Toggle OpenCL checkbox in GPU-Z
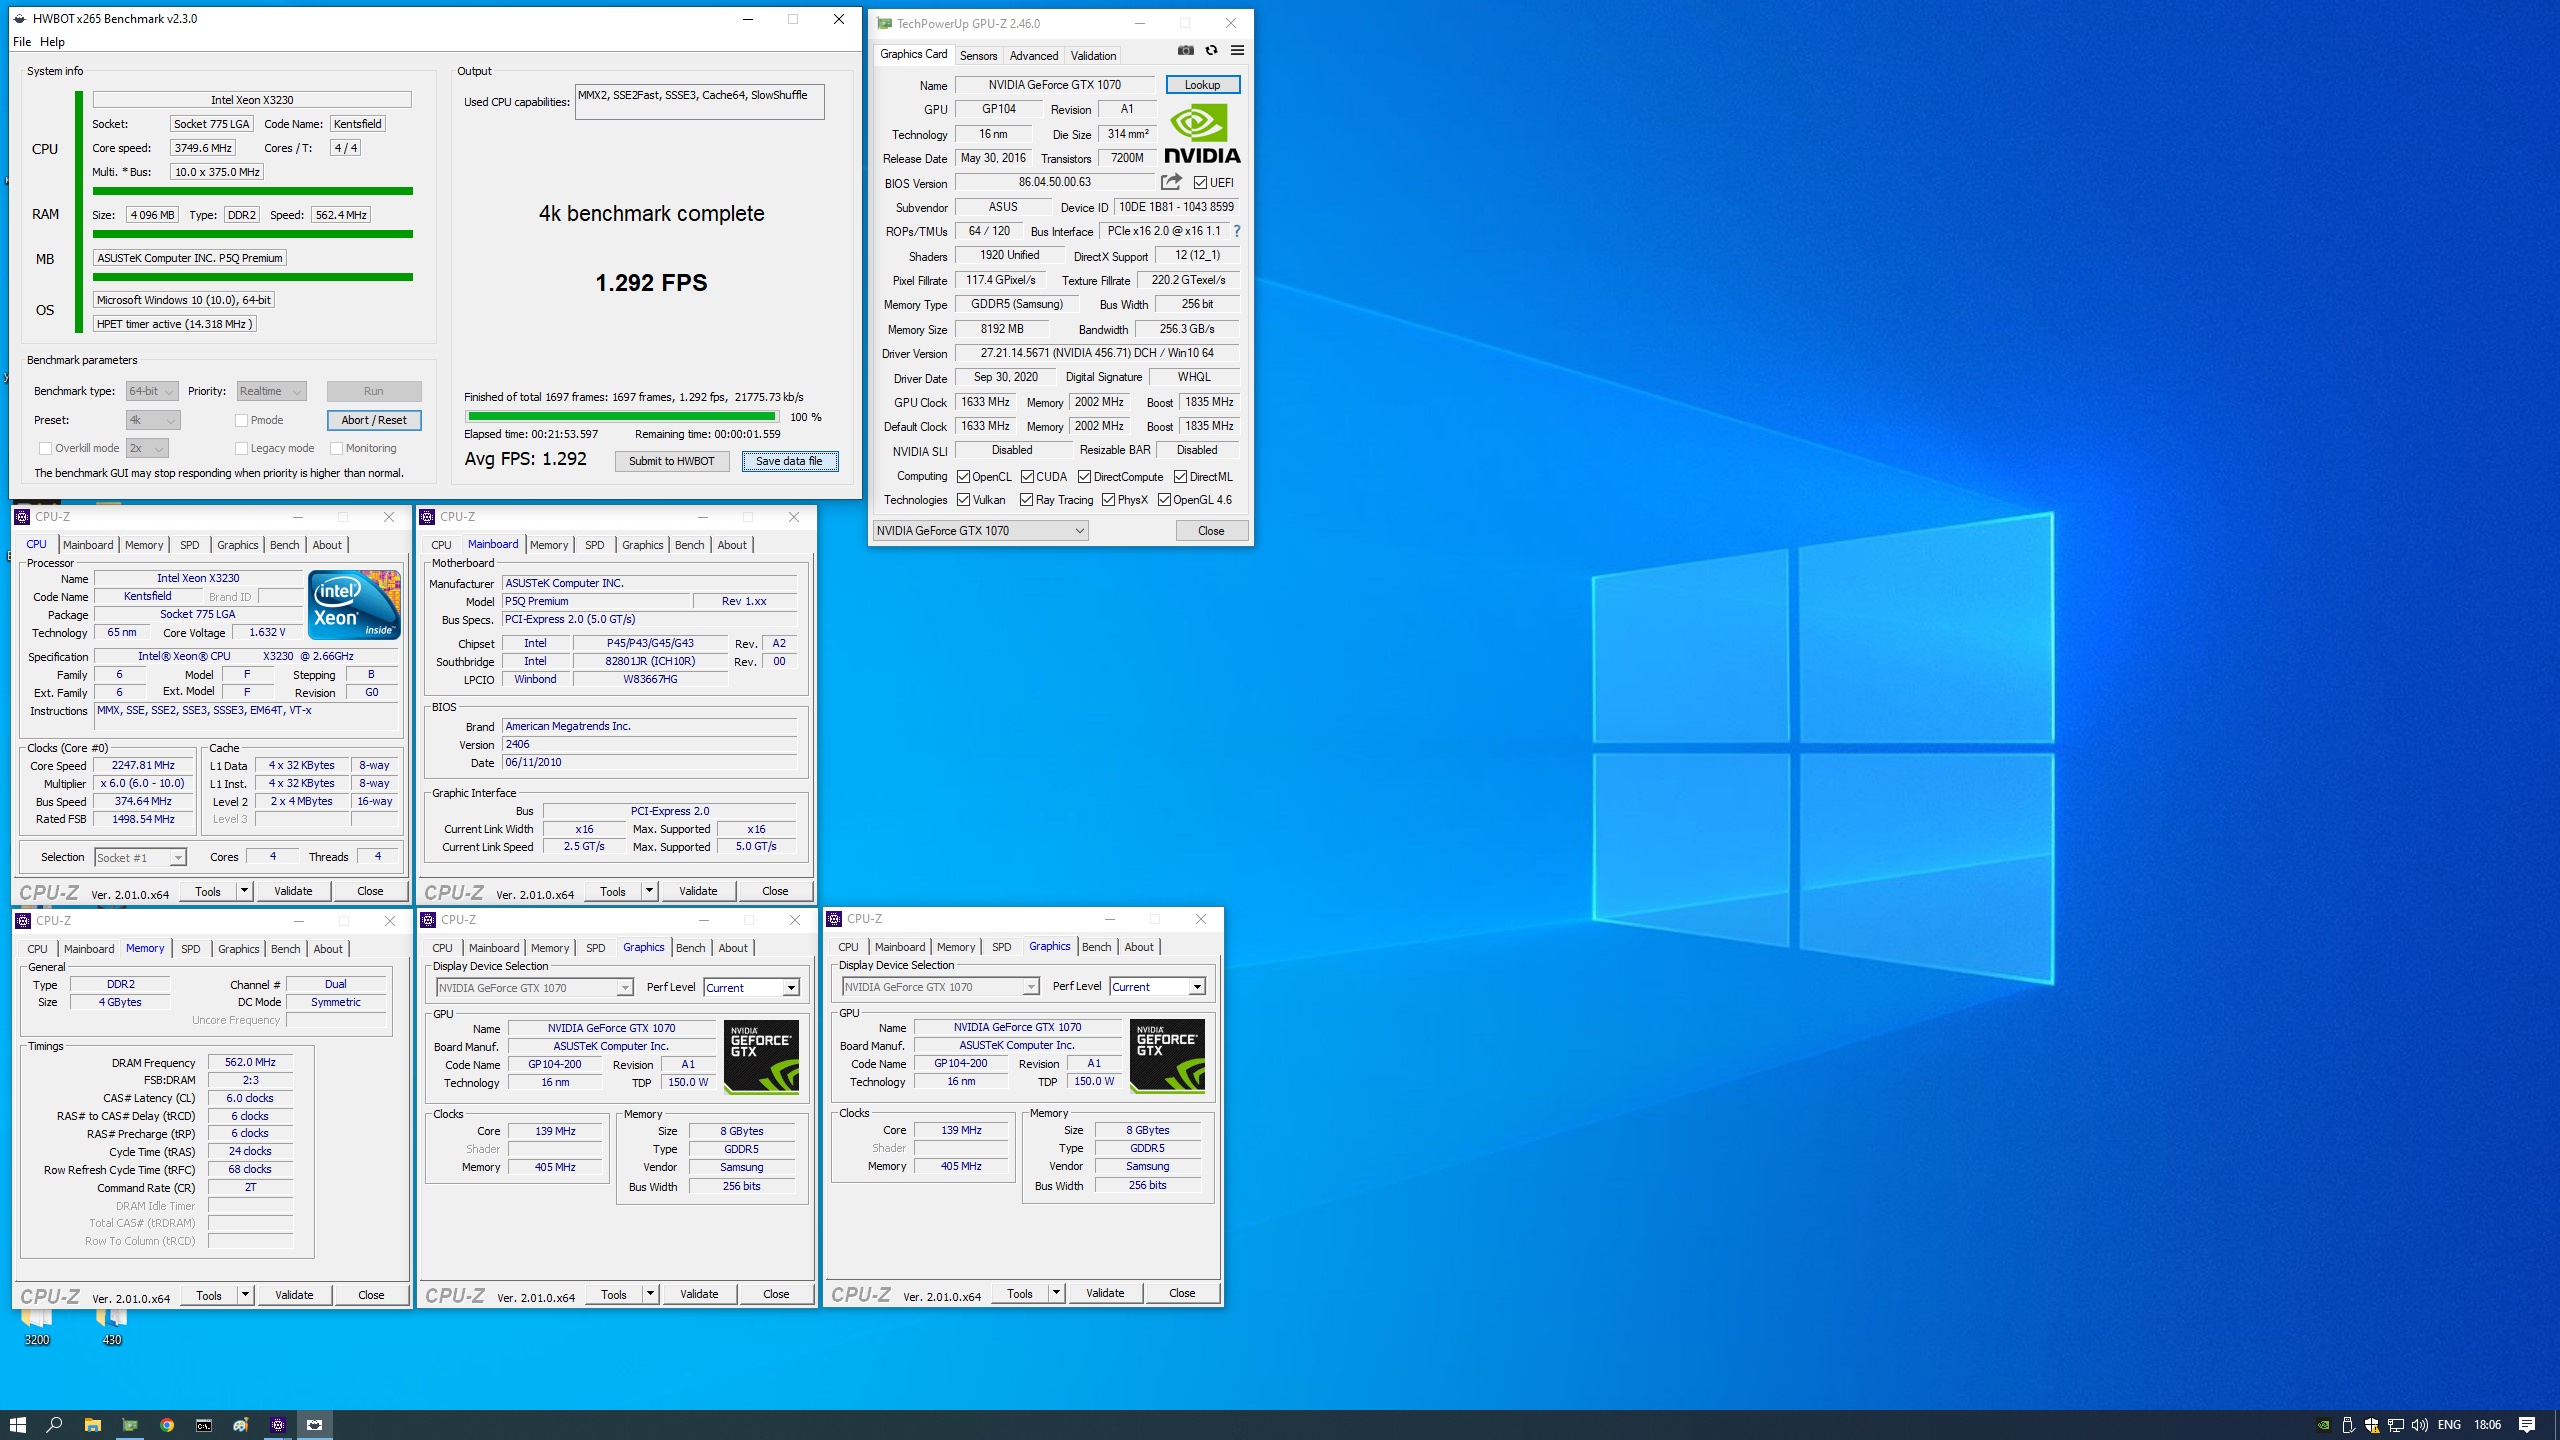Viewport: 2560px width, 1440px height. [x=963, y=477]
